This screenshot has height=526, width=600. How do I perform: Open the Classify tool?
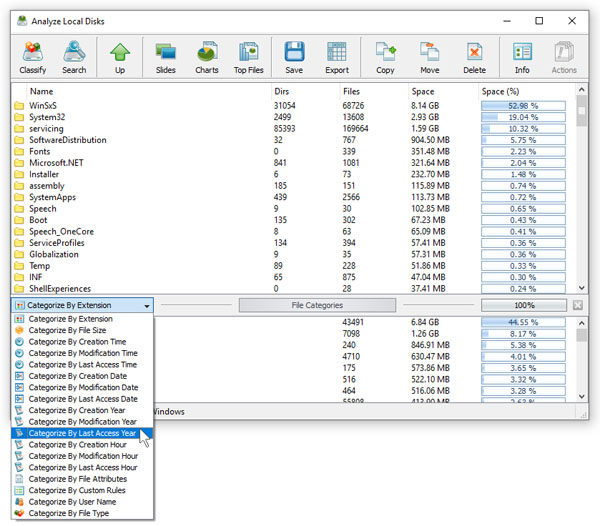point(33,57)
